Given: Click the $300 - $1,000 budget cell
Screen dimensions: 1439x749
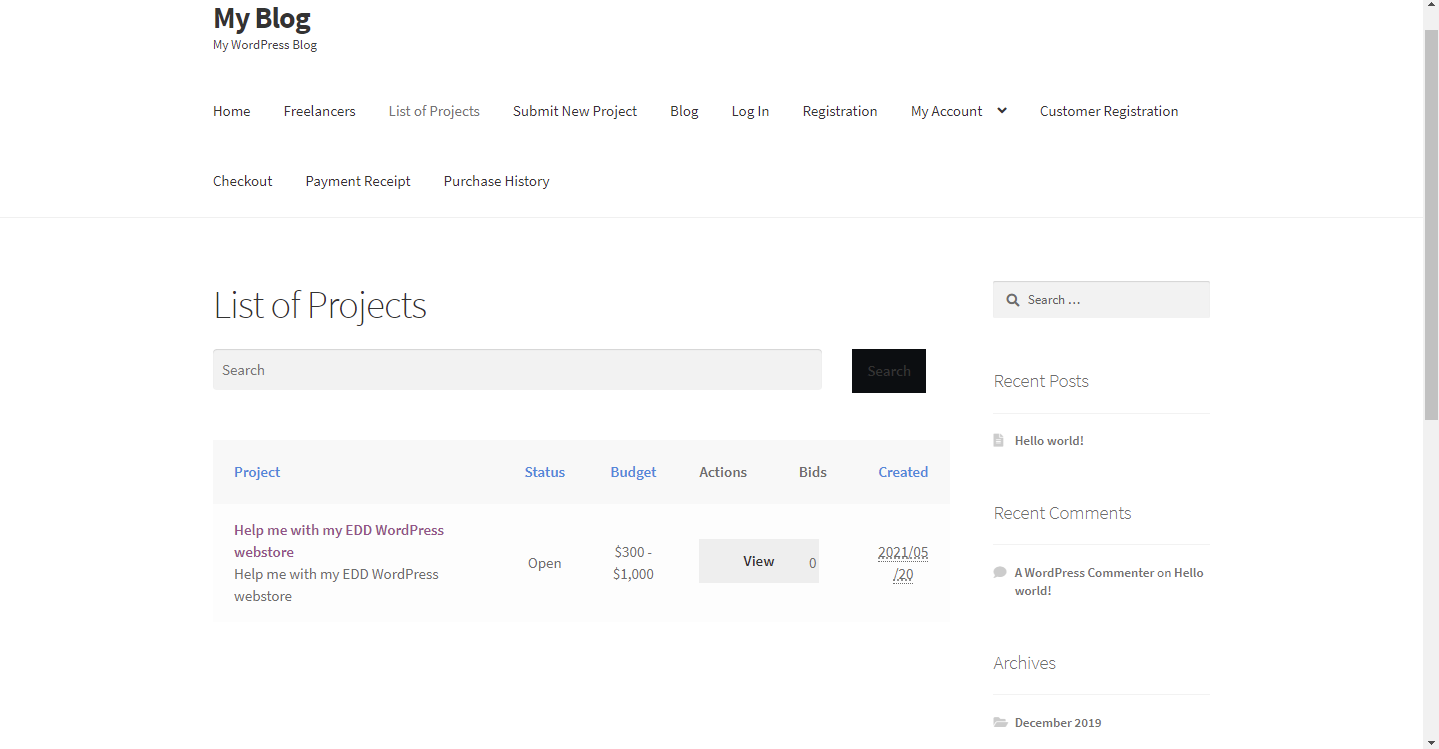Looking at the screenshot, I should [633, 563].
